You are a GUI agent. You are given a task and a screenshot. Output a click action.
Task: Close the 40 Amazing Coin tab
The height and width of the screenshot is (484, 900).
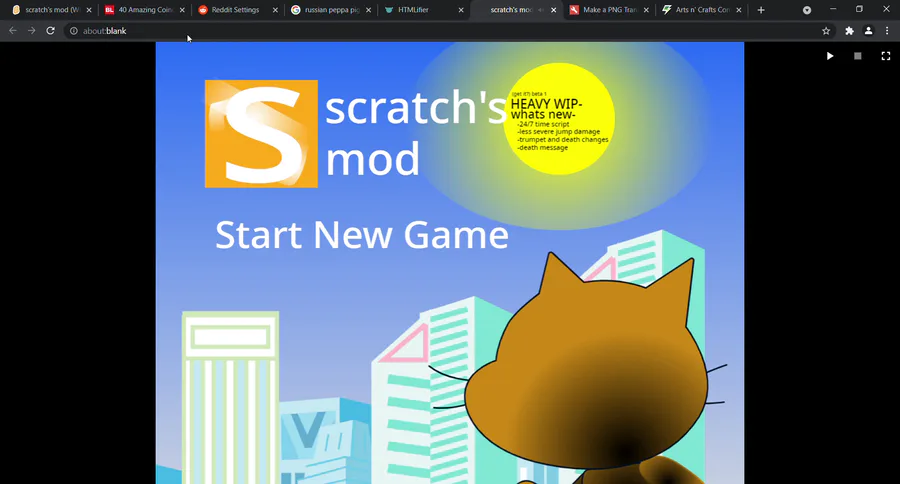coord(182,10)
